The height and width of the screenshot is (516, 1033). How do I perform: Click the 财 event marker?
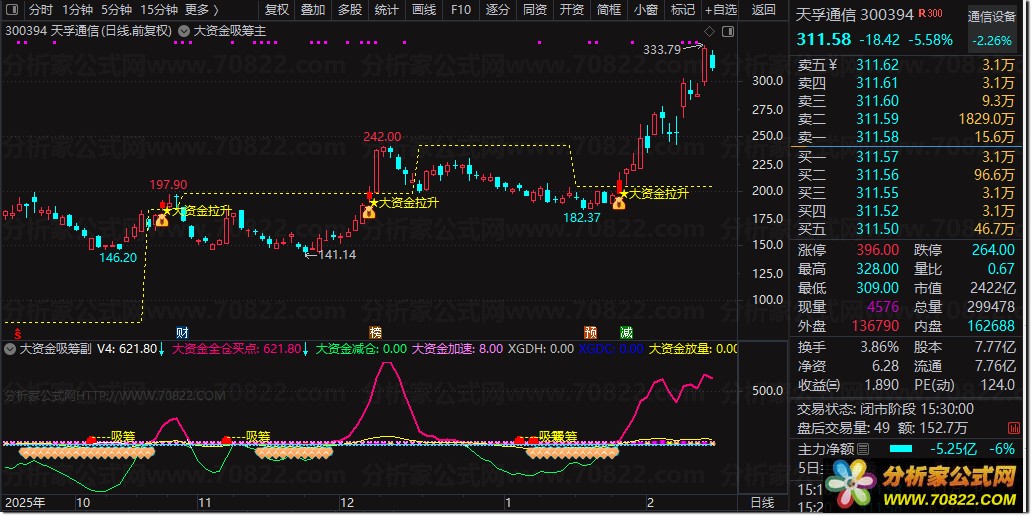tap(182, 332)
